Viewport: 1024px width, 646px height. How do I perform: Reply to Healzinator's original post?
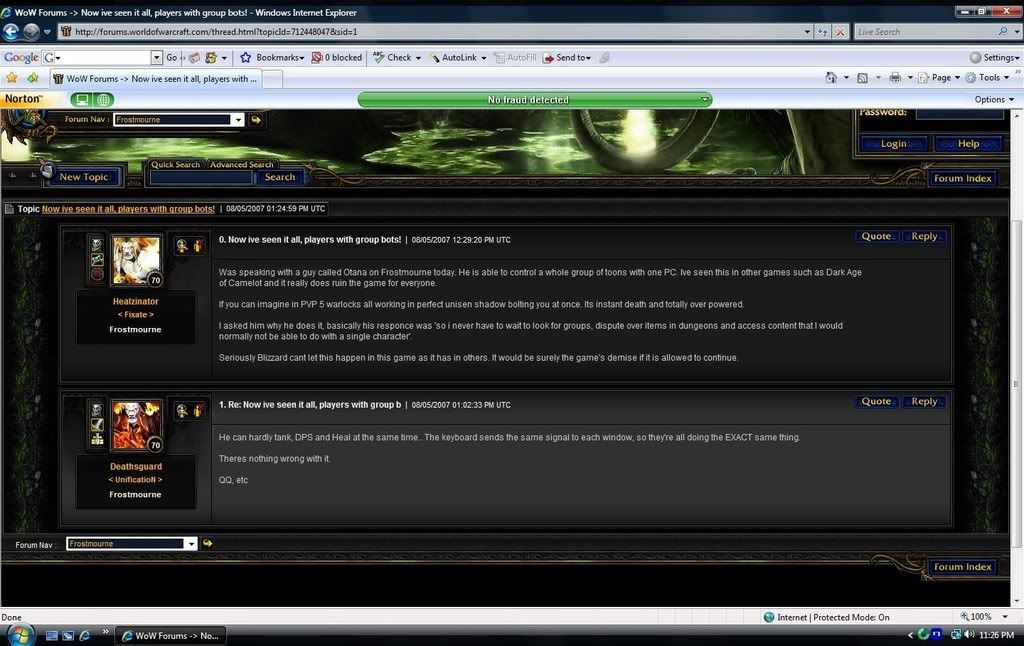(924, 236)
